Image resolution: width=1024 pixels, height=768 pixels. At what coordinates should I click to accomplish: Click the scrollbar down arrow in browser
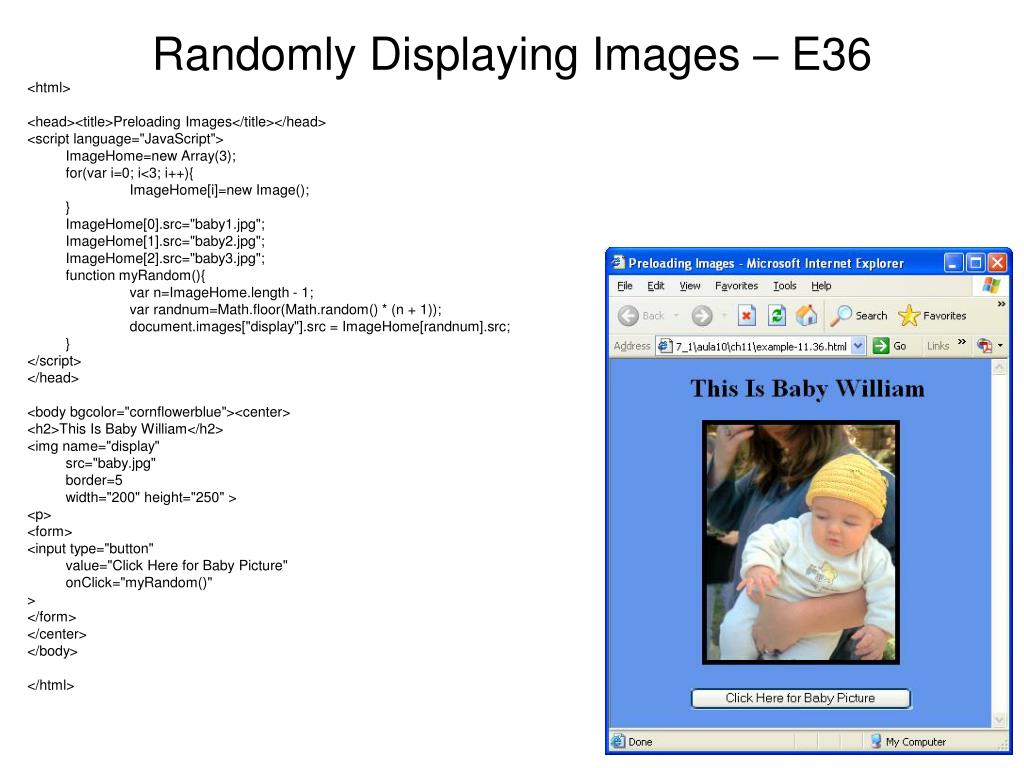(x=999, y=720)
